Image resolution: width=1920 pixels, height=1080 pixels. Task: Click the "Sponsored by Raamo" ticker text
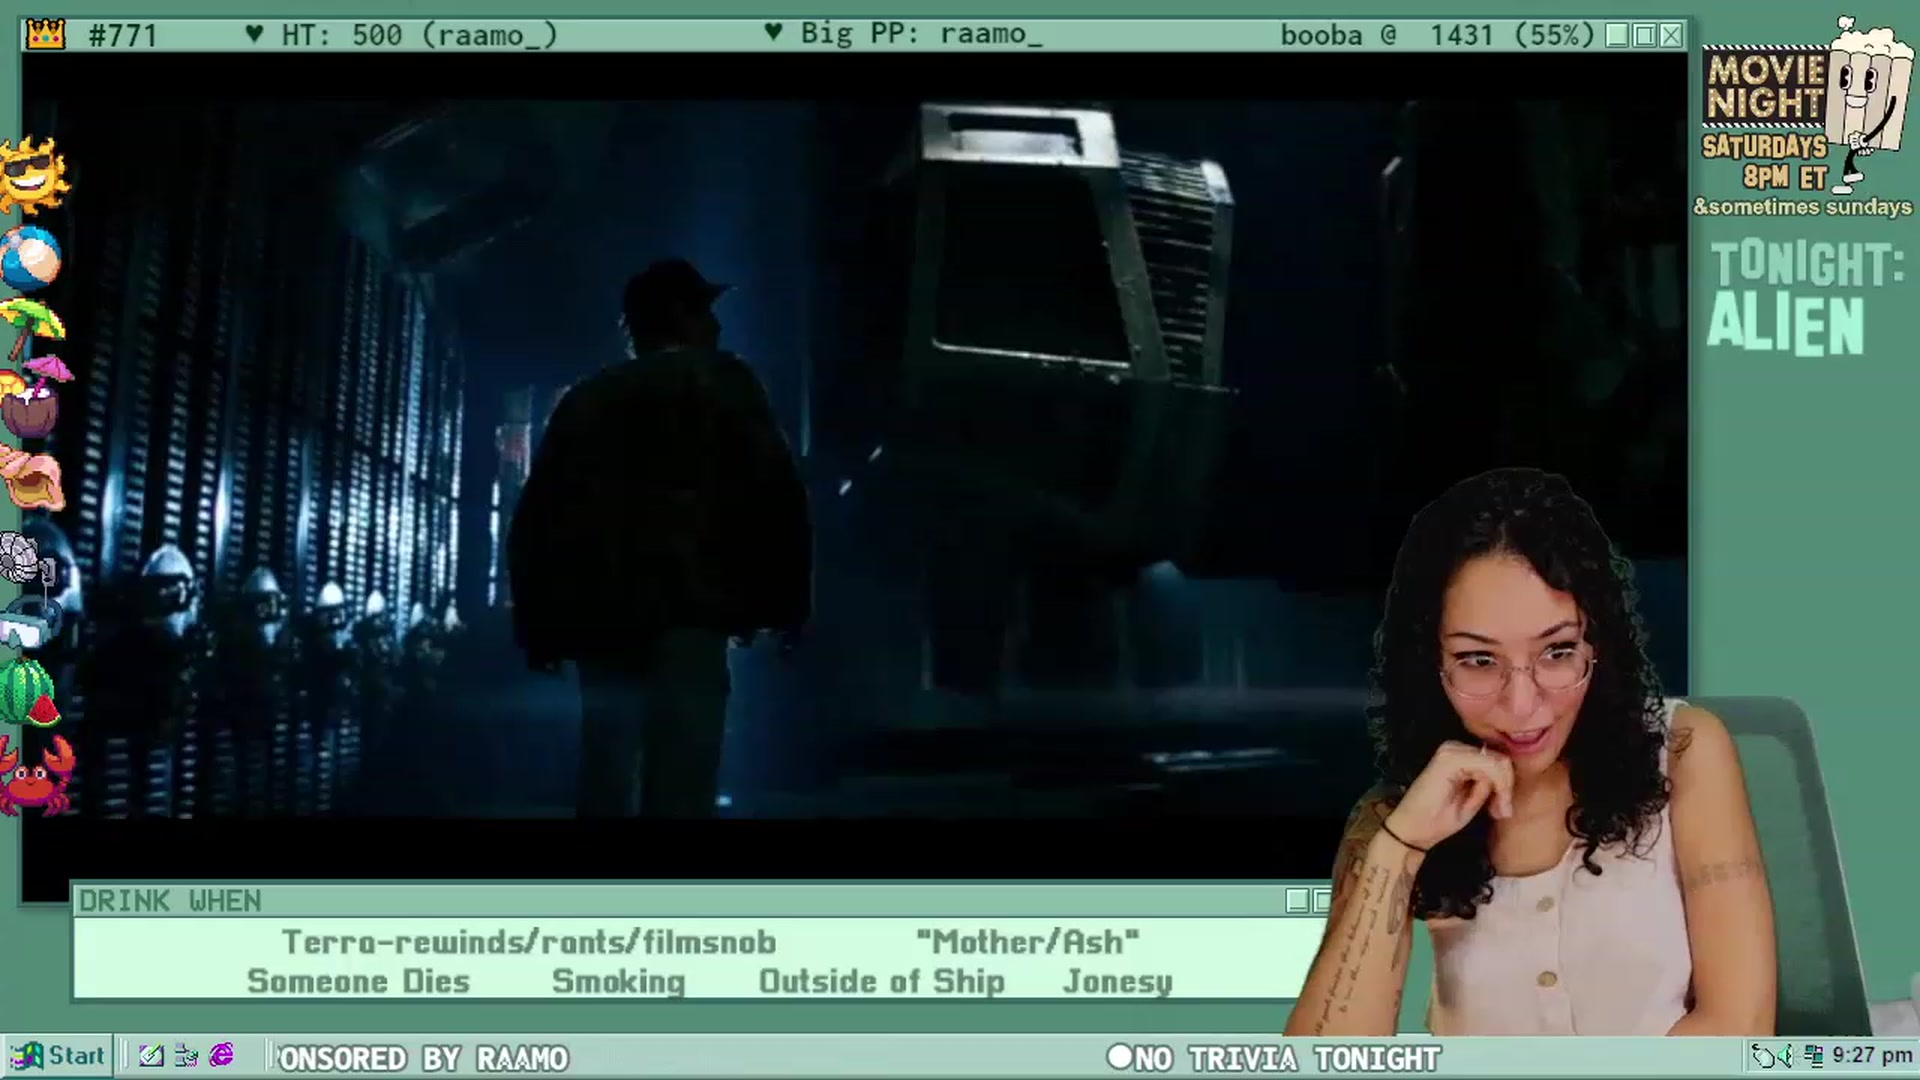[x=422, y=1058]
